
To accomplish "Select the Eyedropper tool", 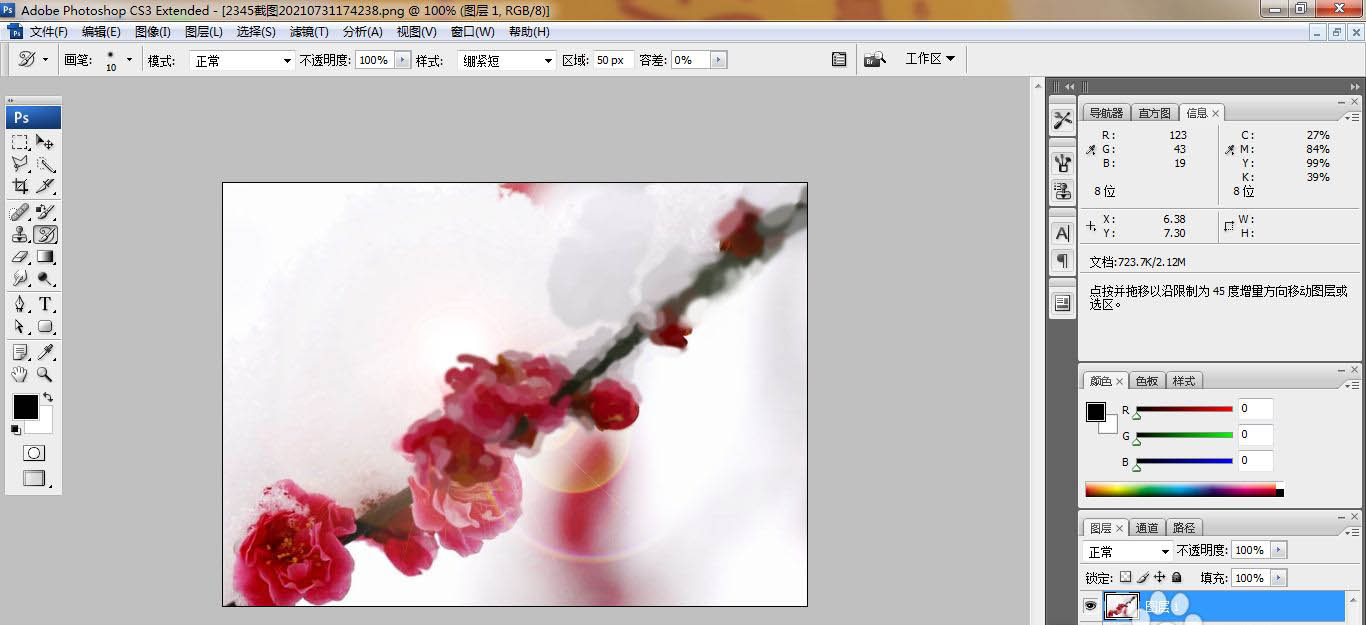I will coord(46,352).
